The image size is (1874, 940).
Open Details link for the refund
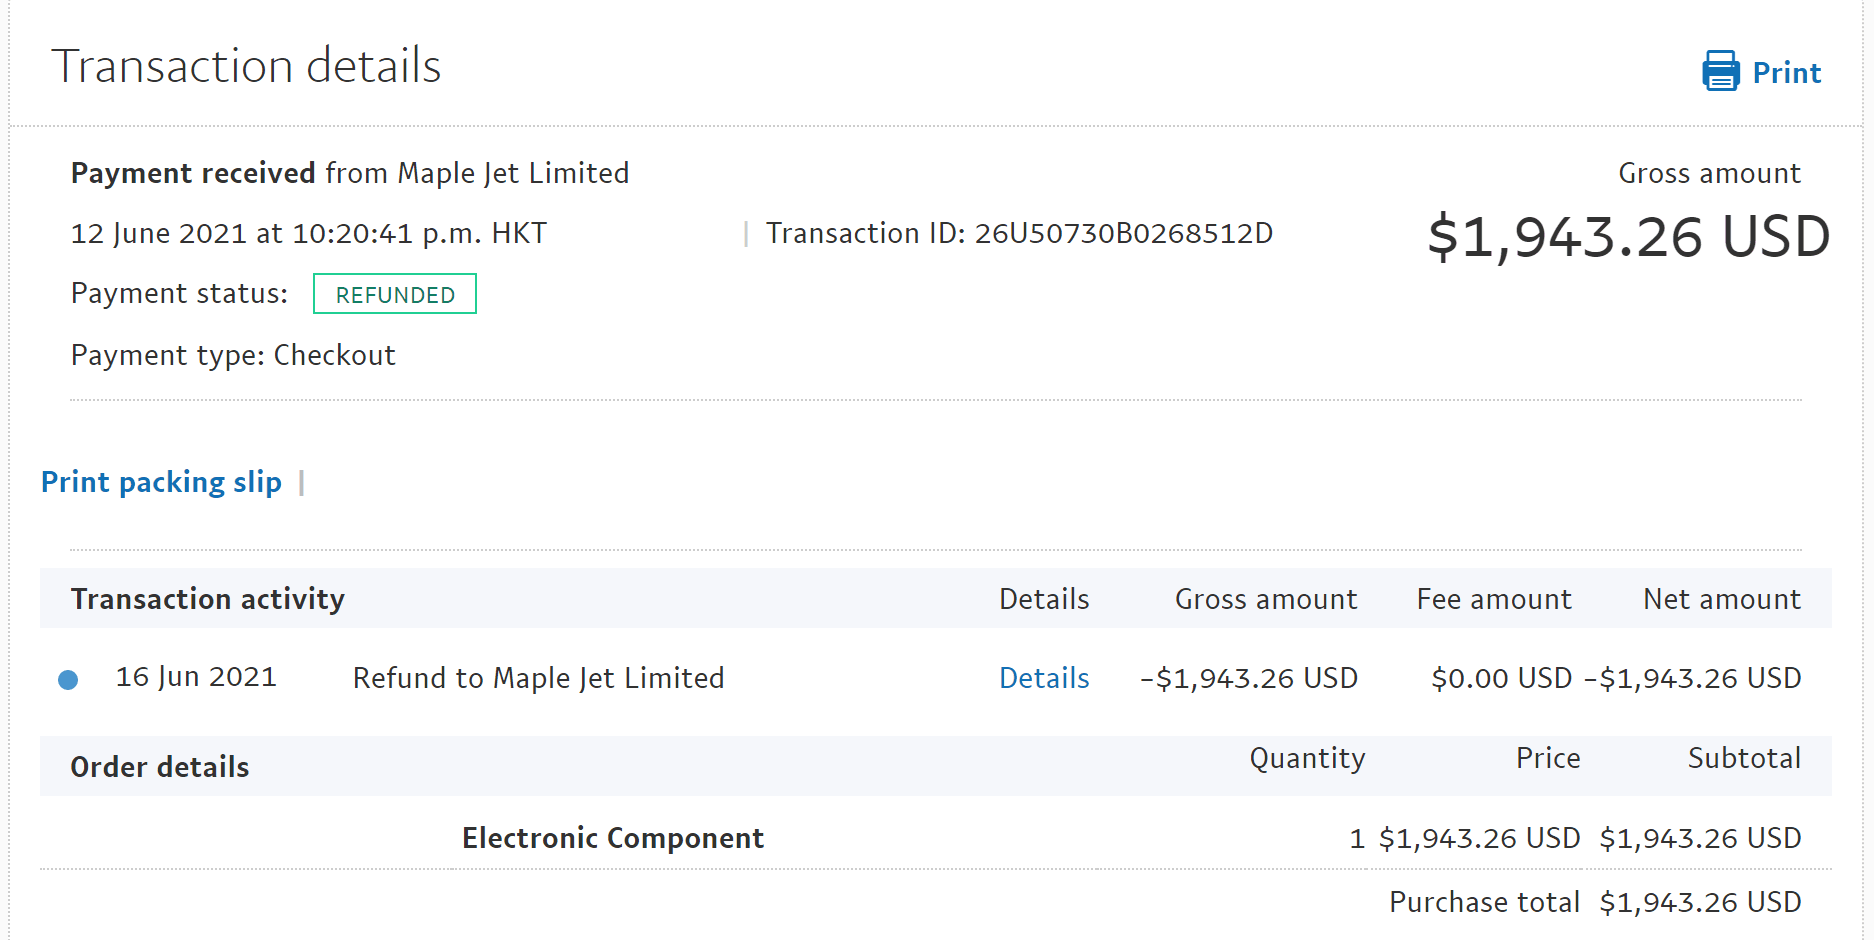(x=1044, y=678)
